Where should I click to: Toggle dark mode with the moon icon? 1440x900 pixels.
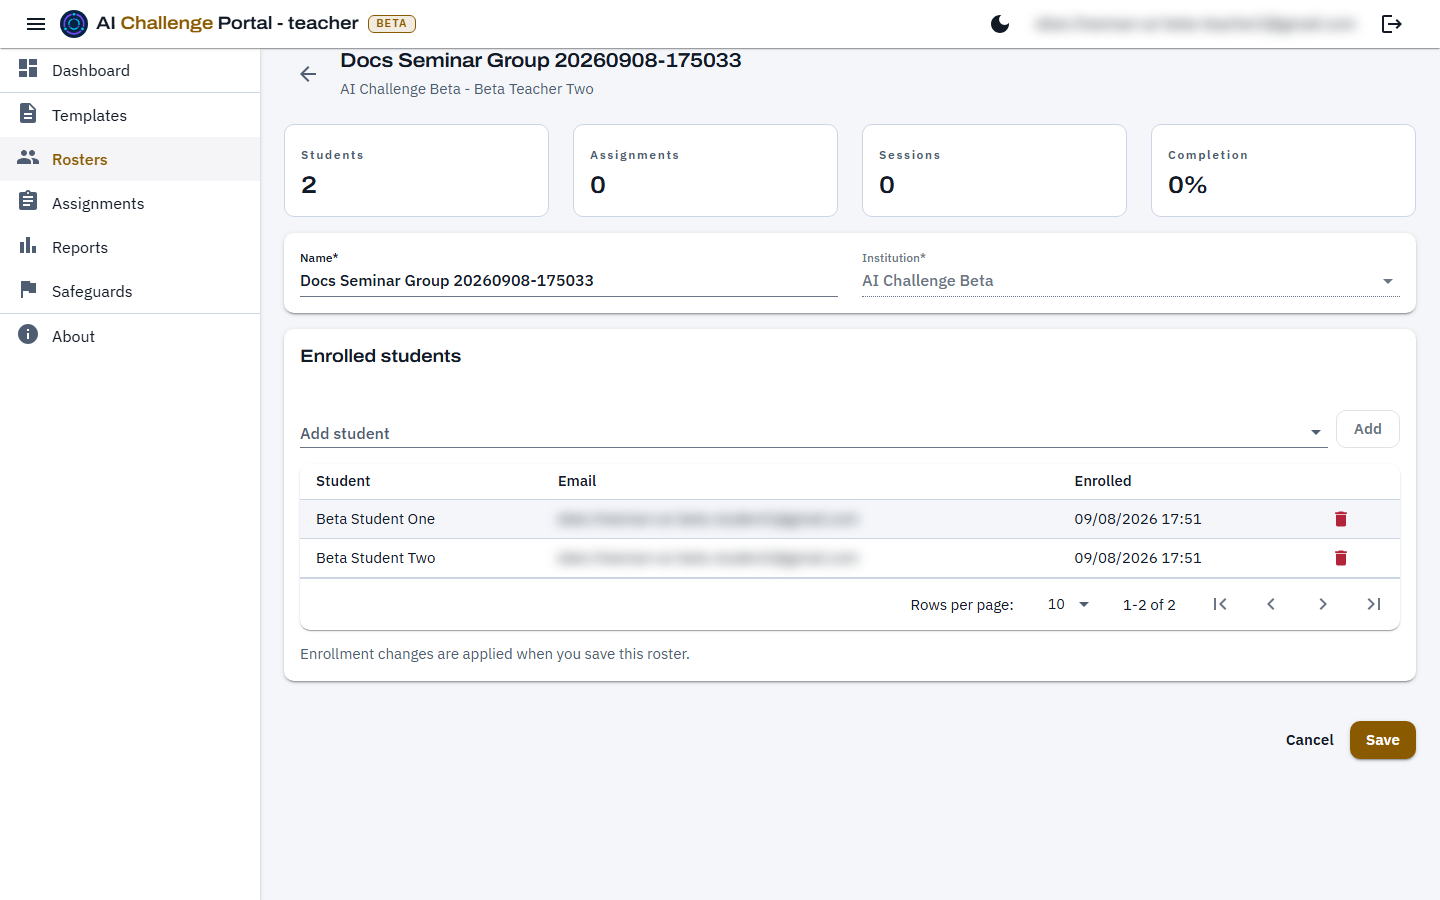[x=1000, y=24]
